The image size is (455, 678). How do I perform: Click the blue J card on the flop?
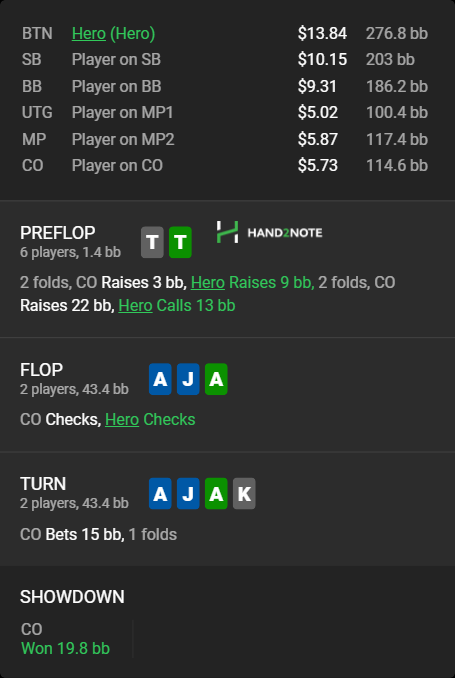[x=188, y=379]
